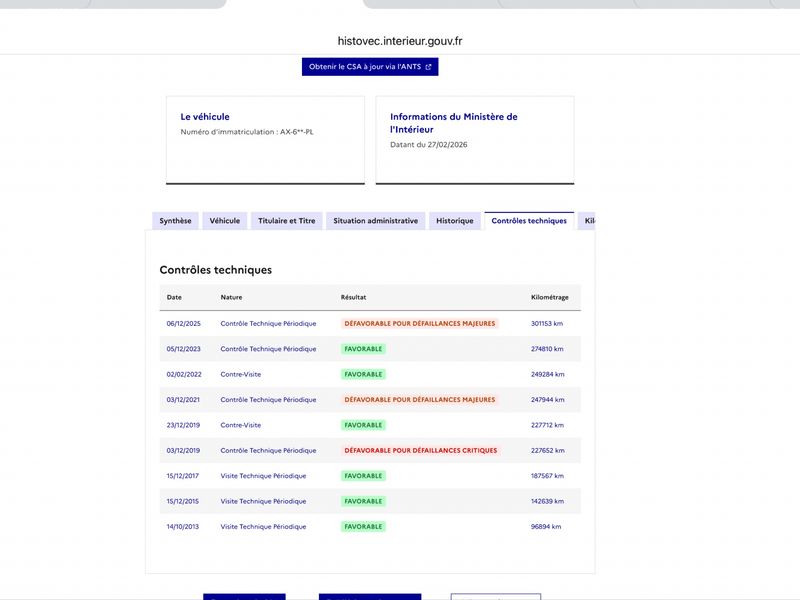This screenshot has height=600, width=800.
Task: Click the Kilométrage column header
Action: (x=549, y=297)
